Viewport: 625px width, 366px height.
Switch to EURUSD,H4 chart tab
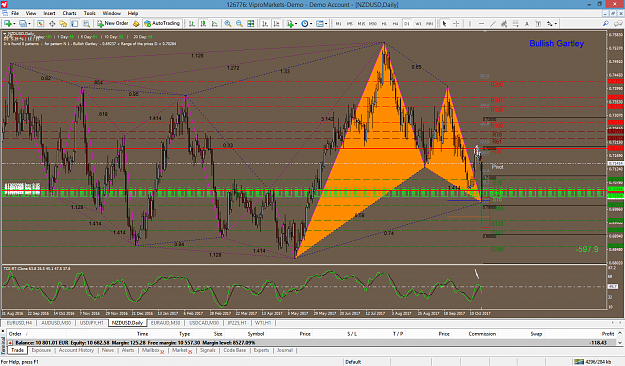coord(19,323)
